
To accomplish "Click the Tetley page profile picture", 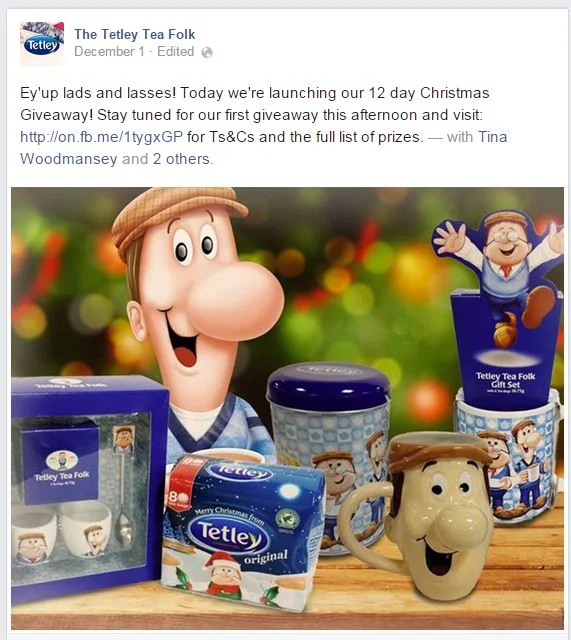I will click(42, 43).
